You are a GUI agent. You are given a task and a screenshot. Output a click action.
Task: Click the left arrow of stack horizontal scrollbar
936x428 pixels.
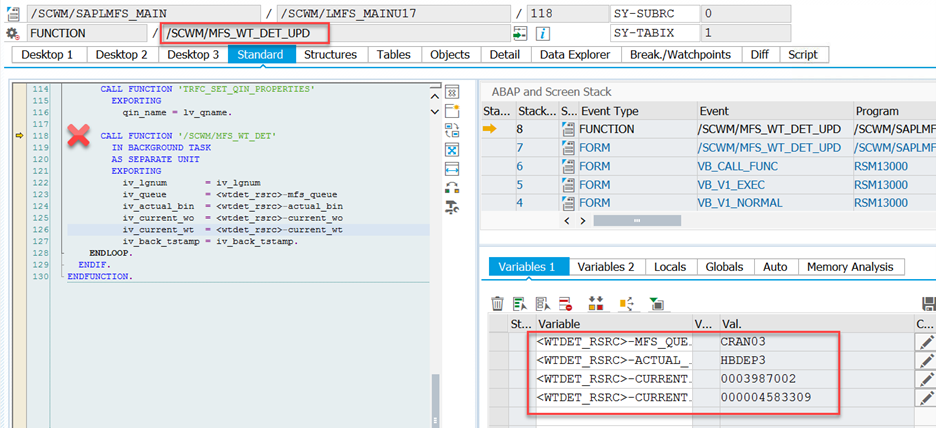tap(567, 221)
